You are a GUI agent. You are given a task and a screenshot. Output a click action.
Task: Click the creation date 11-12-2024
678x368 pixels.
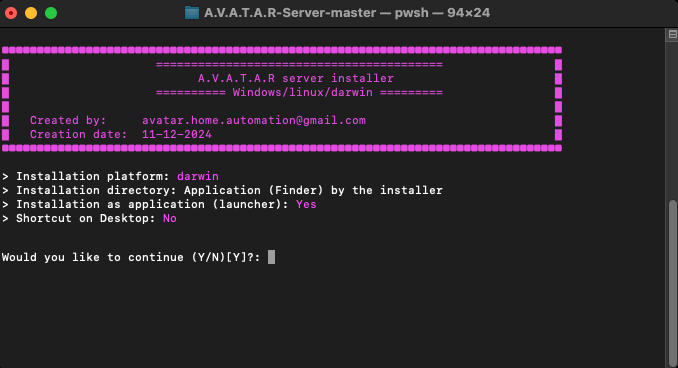tap(177, 134)
